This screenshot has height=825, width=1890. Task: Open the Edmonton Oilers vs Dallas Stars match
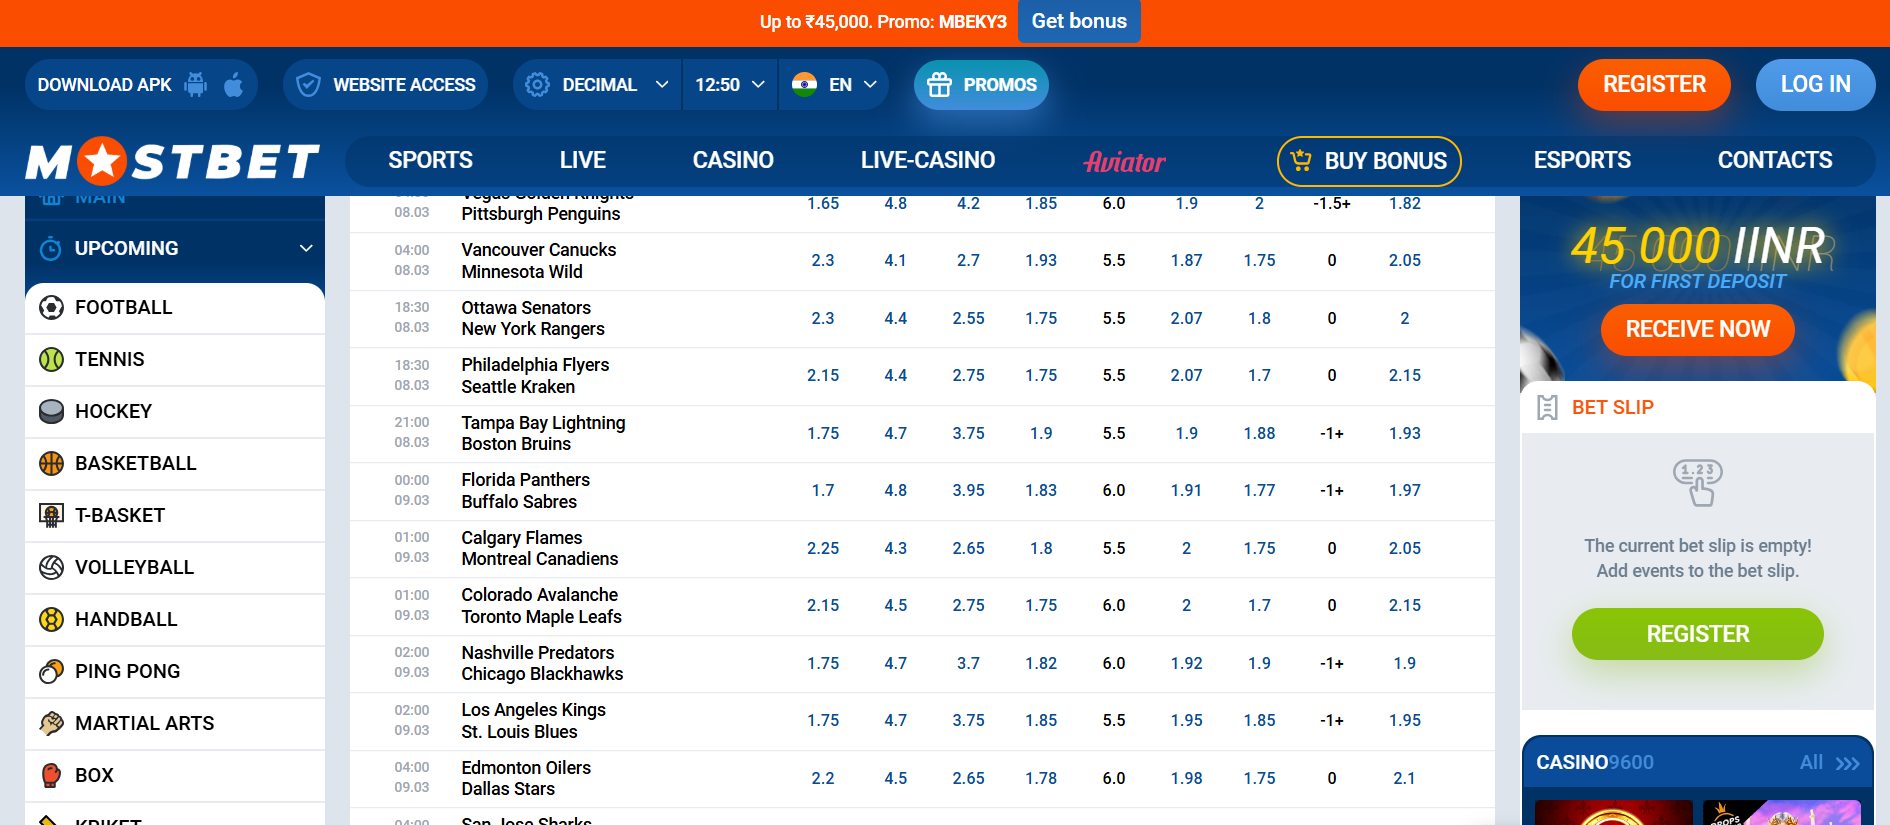pos(526,778)
